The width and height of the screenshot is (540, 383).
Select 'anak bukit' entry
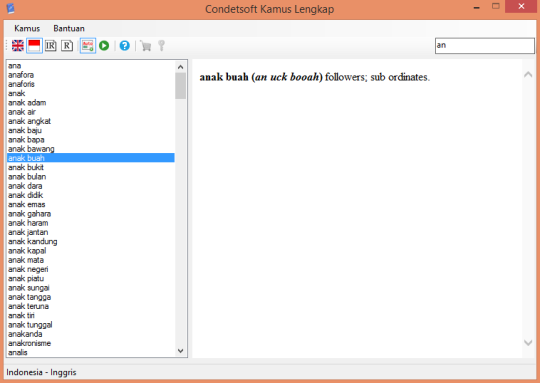coord(91,167)
